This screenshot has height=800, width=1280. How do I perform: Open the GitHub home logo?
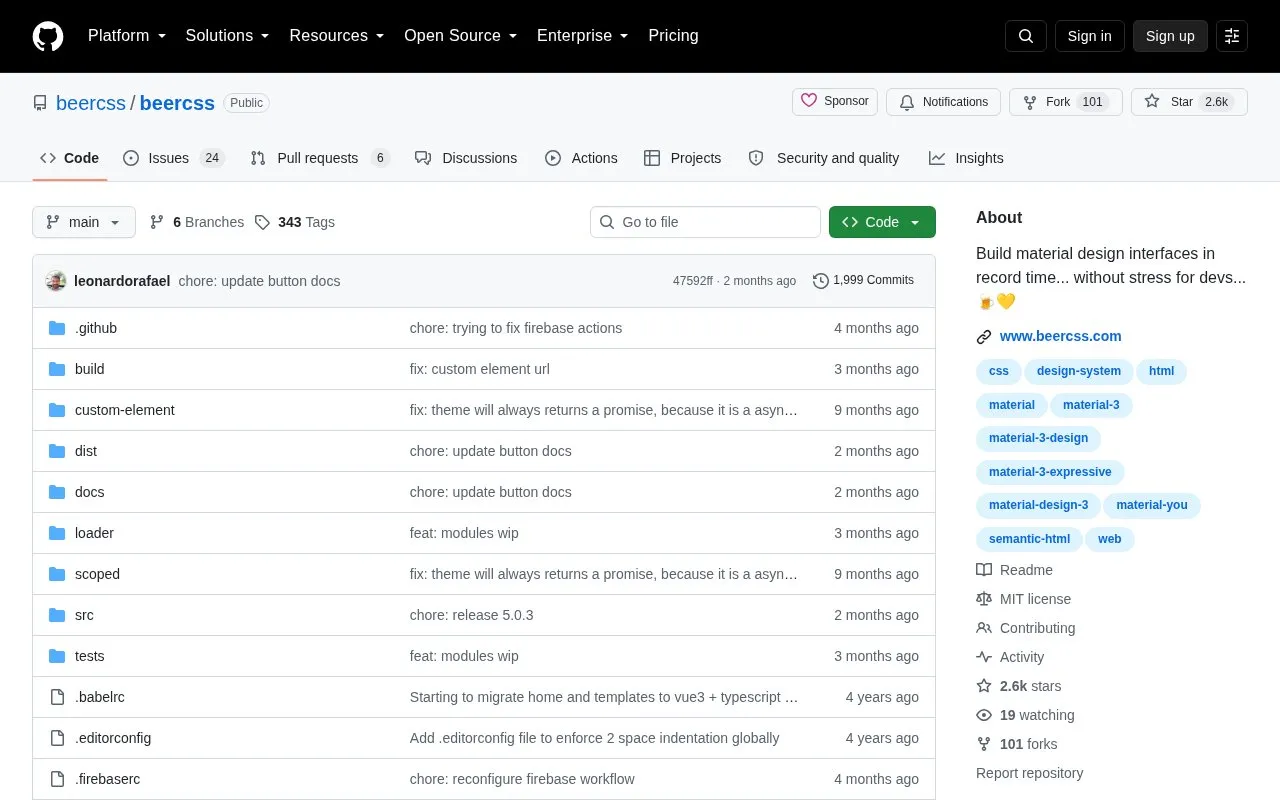coord(48,36)
